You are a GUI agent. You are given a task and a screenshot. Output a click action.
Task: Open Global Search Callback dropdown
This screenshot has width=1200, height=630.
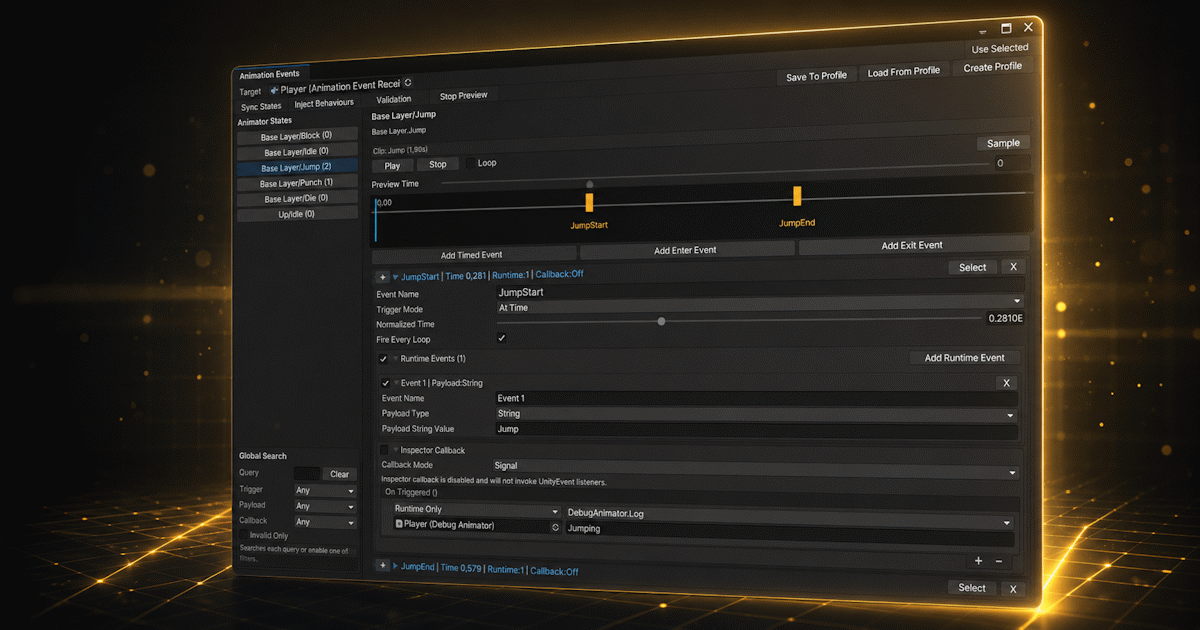click(325, 522)
